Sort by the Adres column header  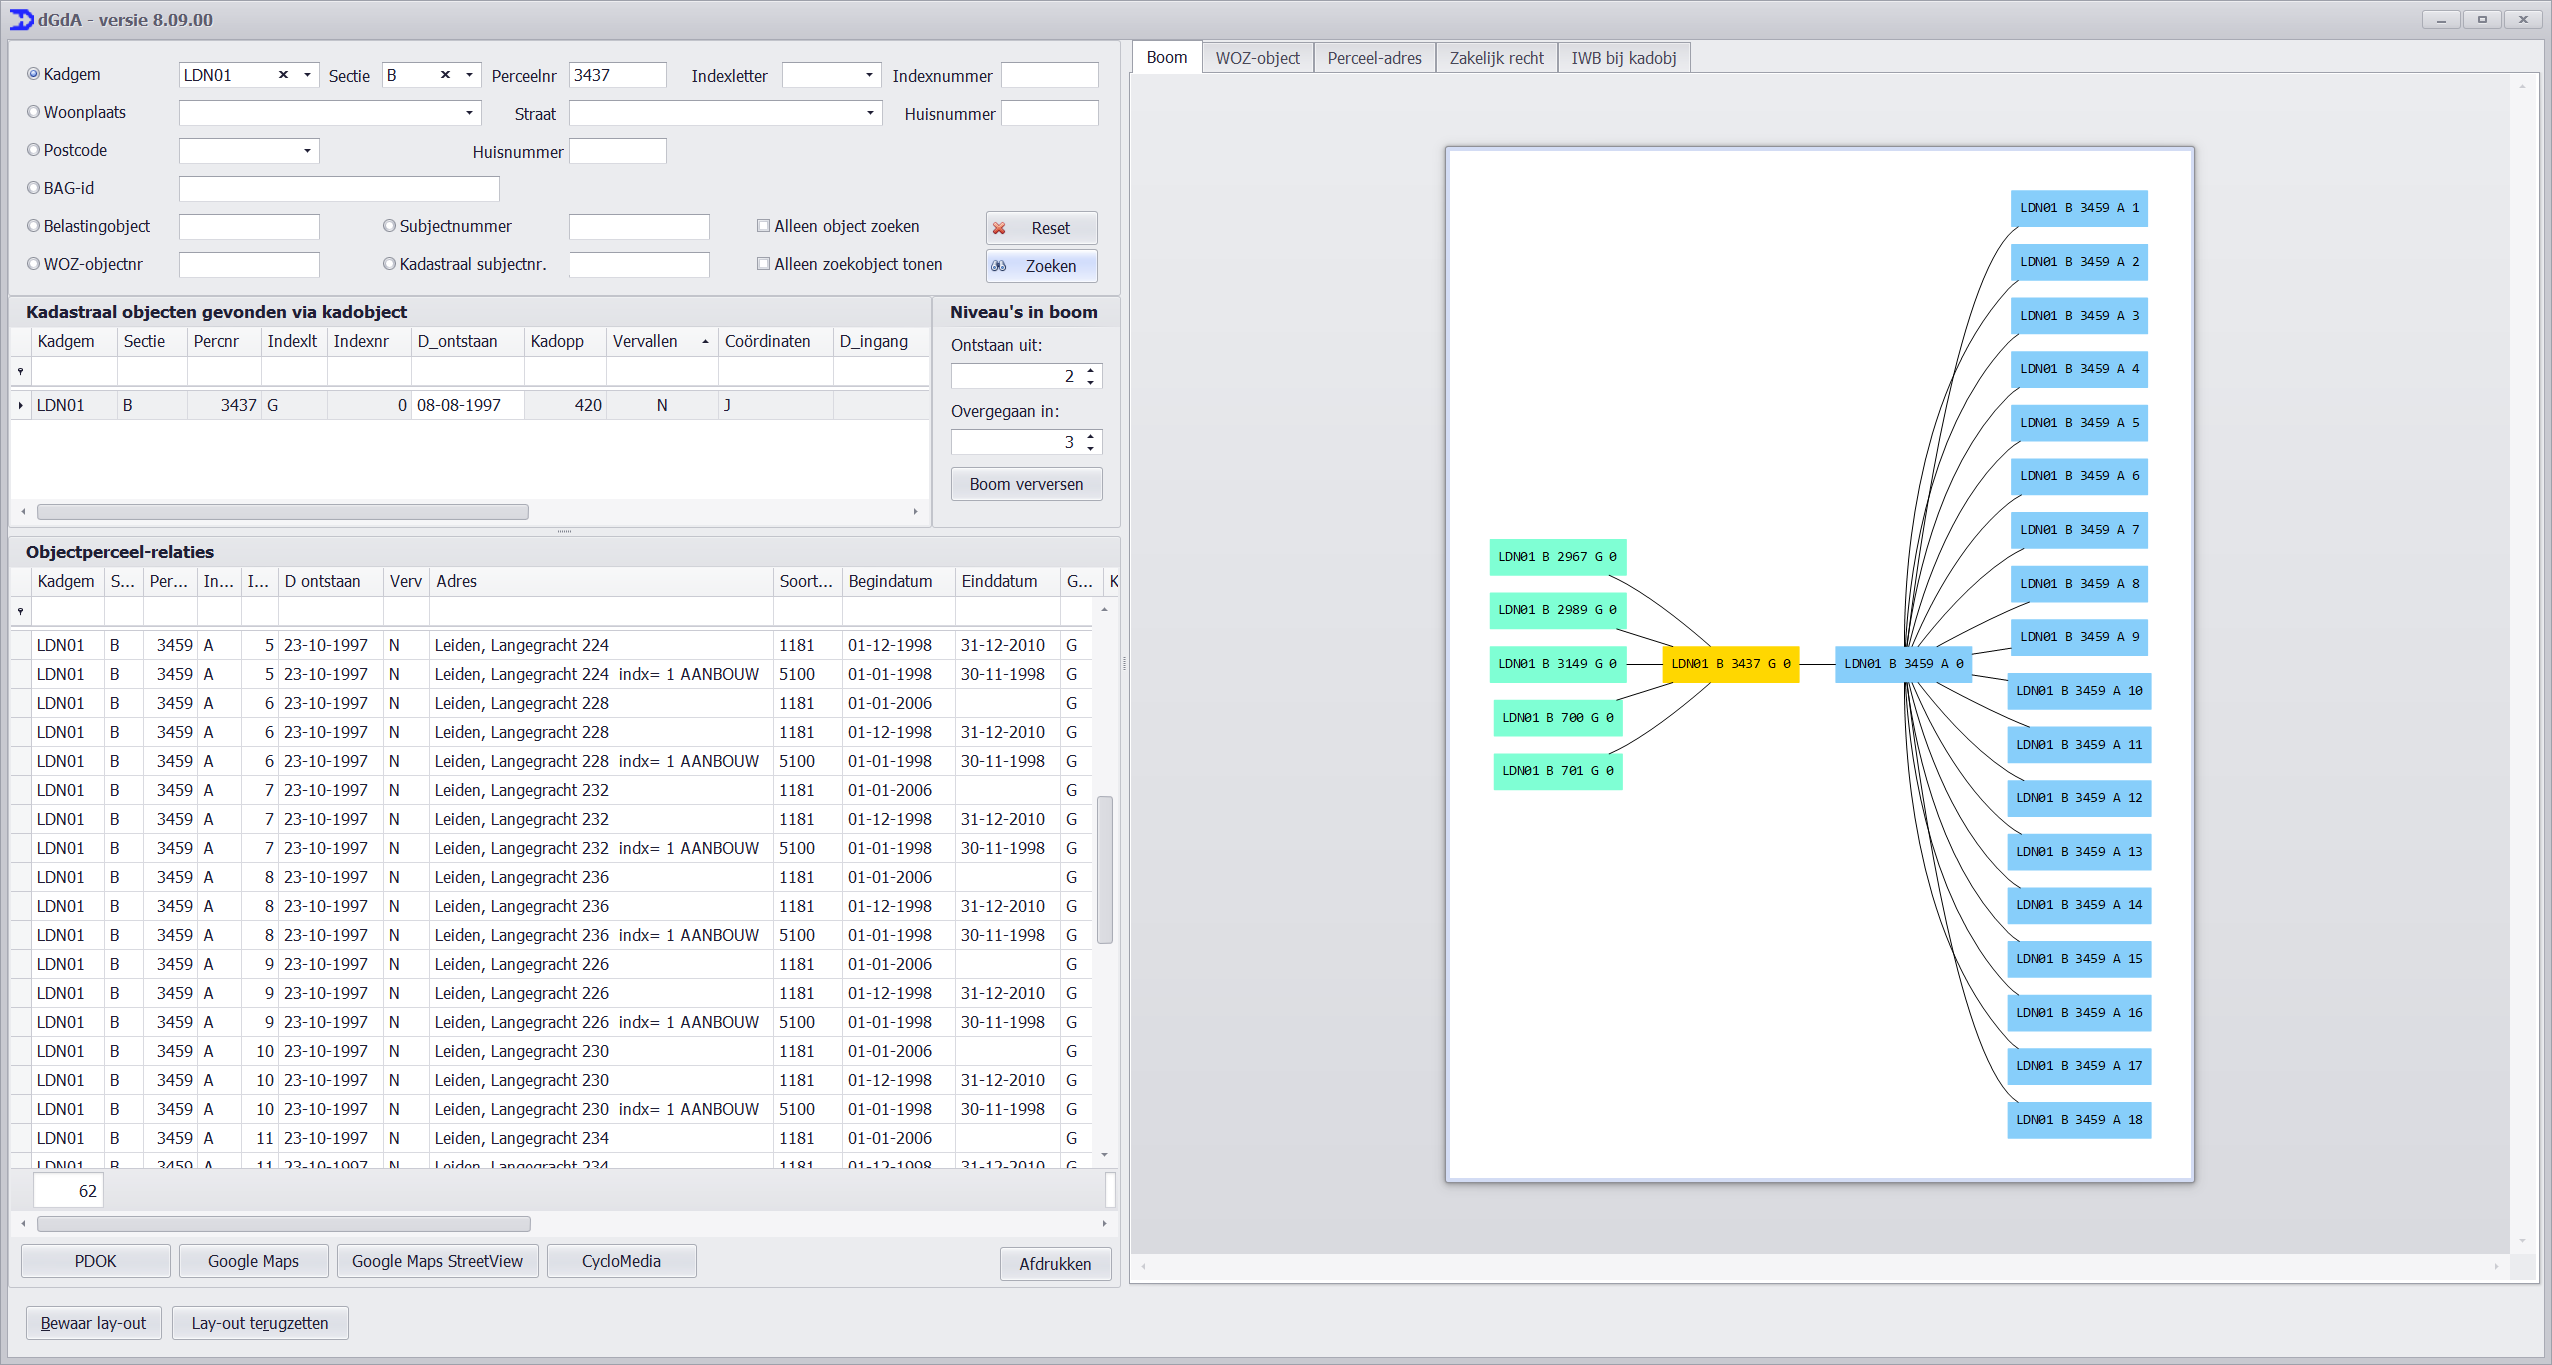[x=601, y=582]
